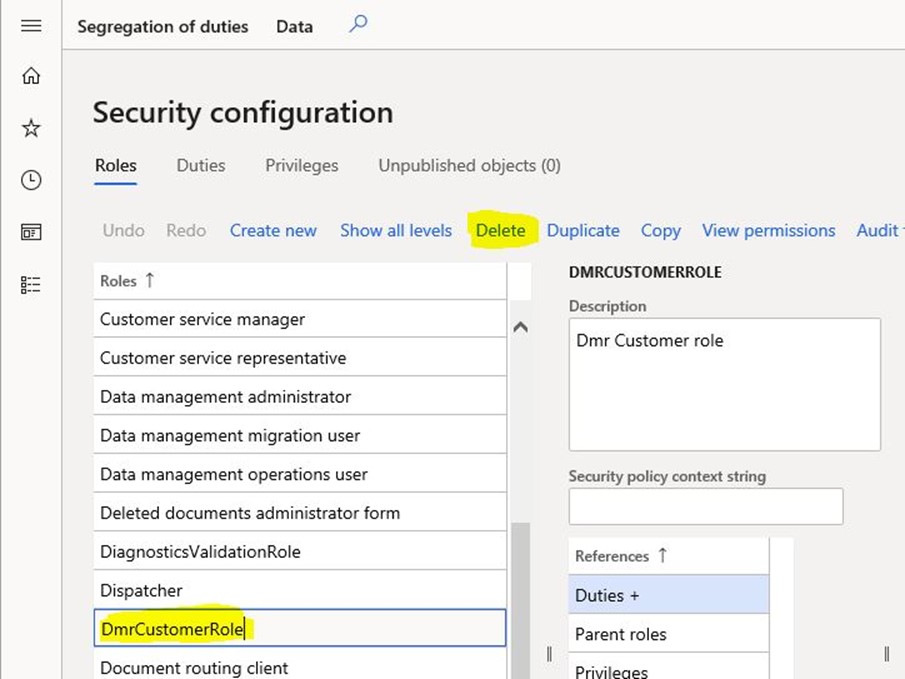Screen dimensions: 905x679
Task: Open Recent clock icon in sidebar
Action: point(31,180)
